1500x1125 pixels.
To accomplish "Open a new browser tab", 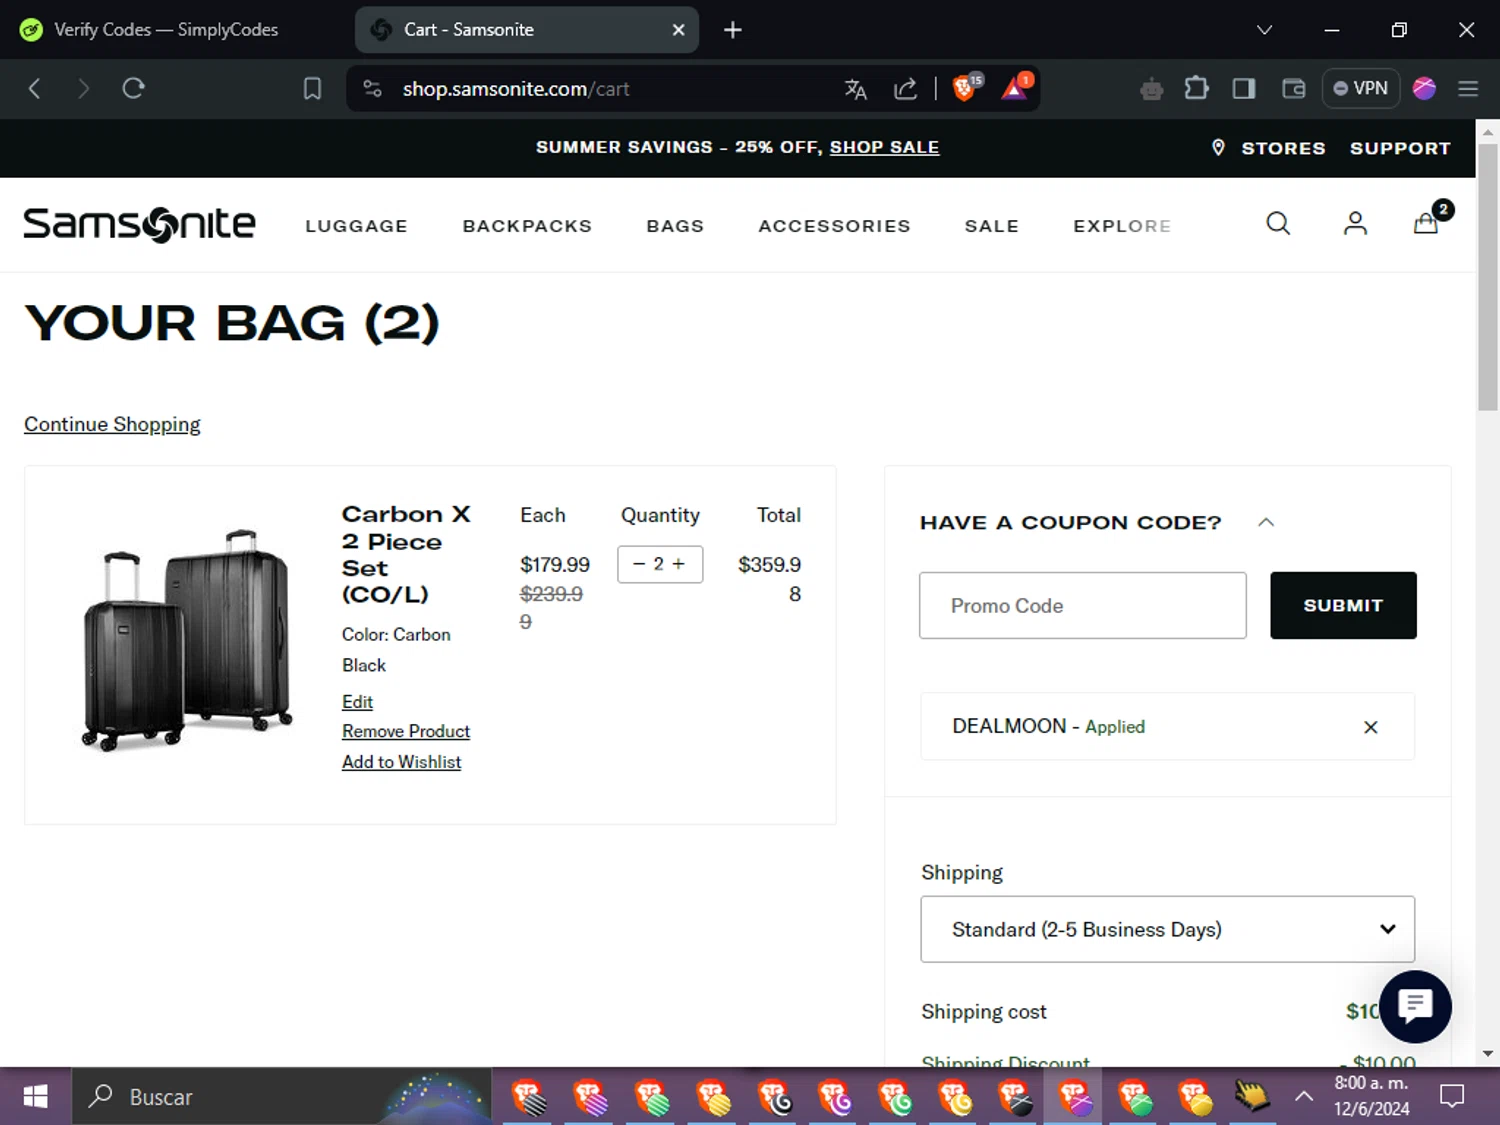I will coord(733,30).
